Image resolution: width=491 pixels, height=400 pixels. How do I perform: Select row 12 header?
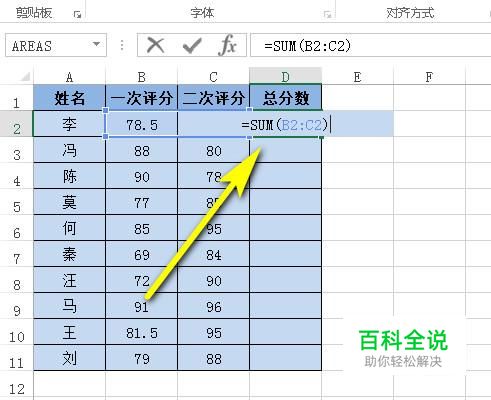[17, 385]
